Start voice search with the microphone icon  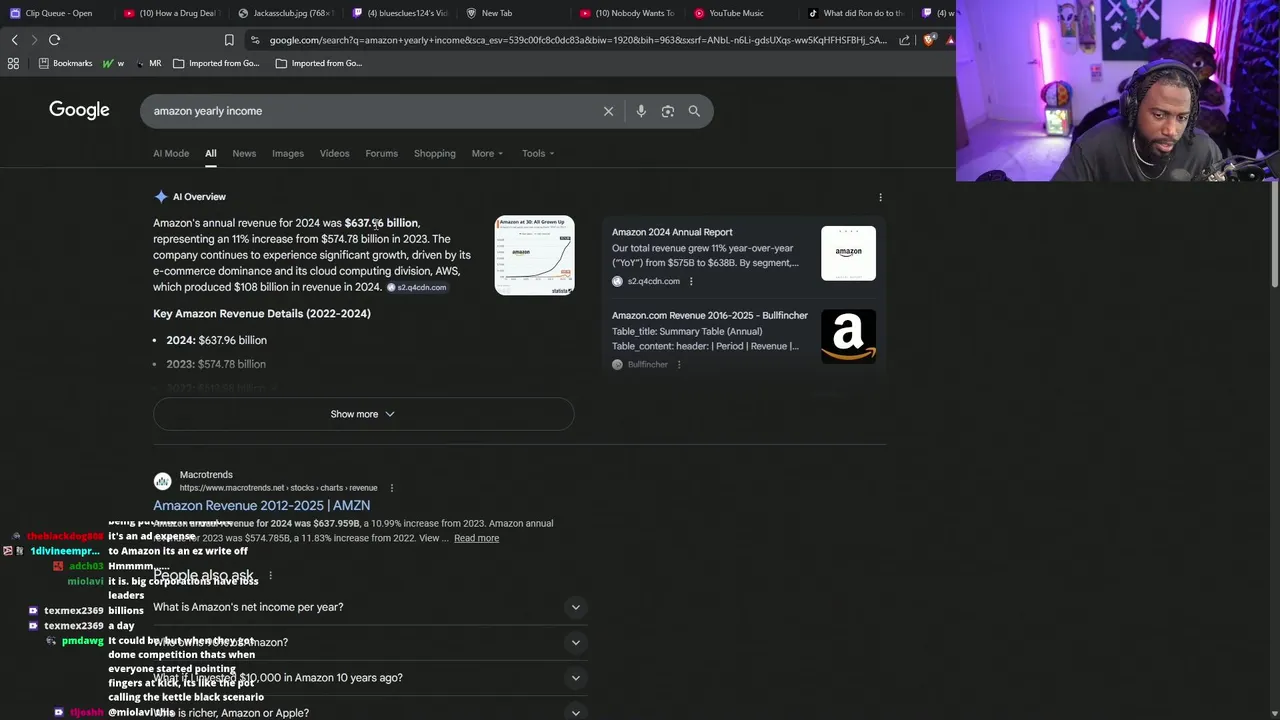pos(641,111)
